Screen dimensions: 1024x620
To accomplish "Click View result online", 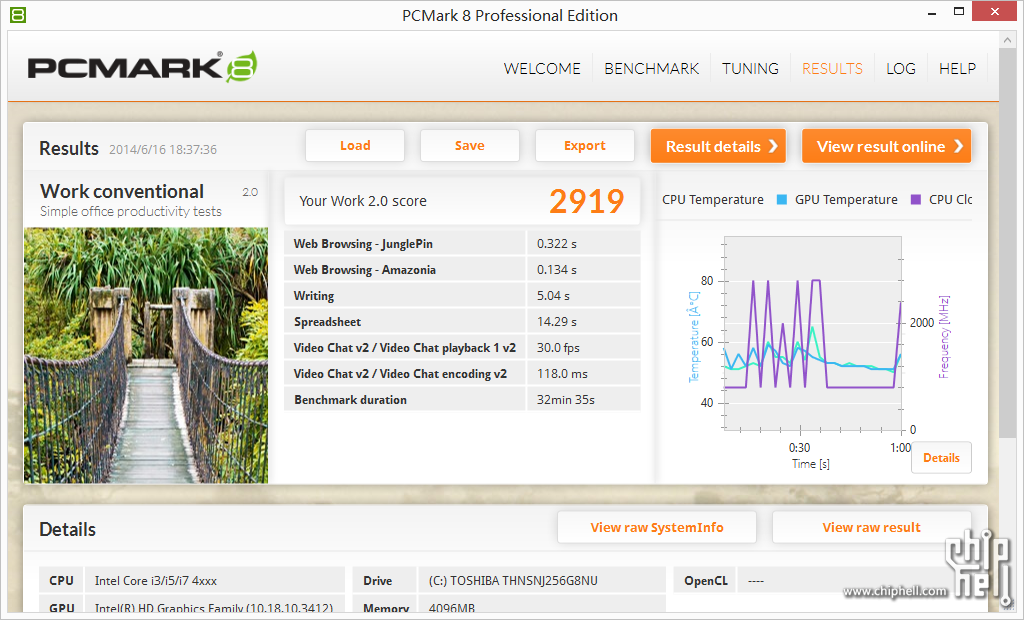I will tap(886, 146).
